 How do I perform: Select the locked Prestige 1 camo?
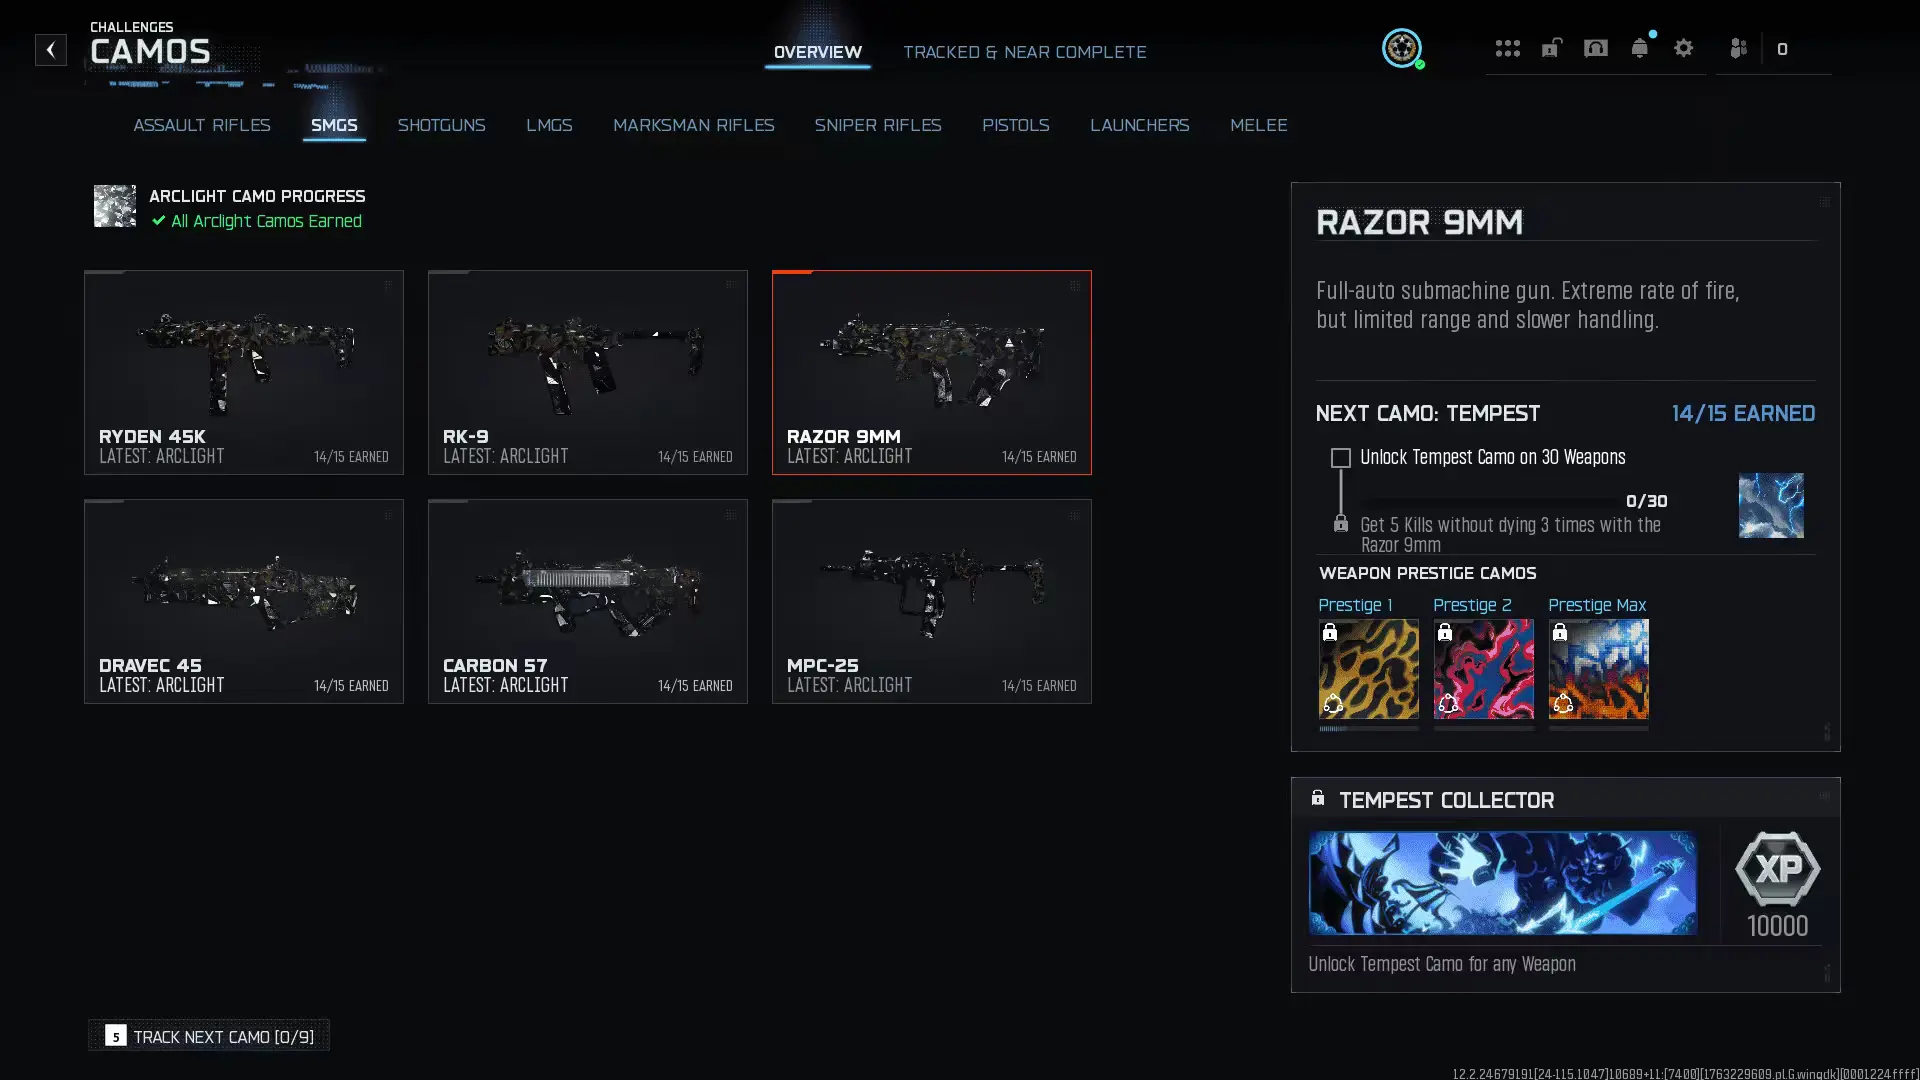(x=1368, y=669)
